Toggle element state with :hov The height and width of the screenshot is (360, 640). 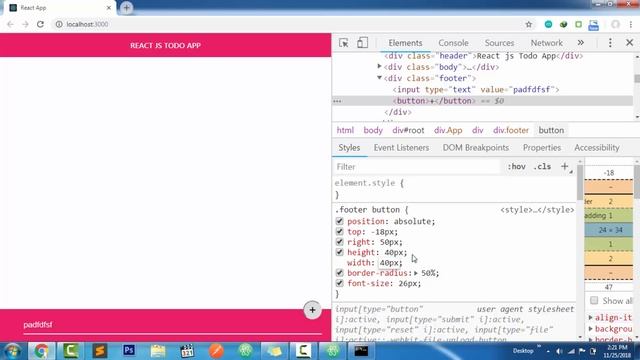[x=516, y=167]
